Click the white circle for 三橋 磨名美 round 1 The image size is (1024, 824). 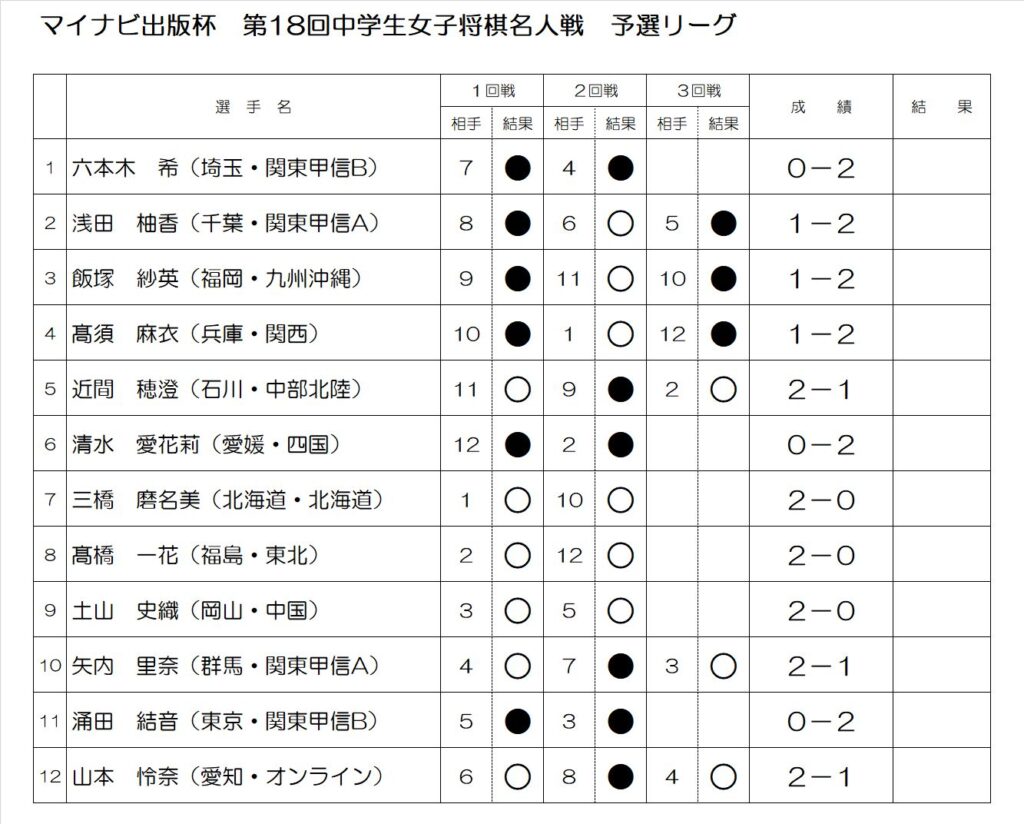tap(517, 500)
